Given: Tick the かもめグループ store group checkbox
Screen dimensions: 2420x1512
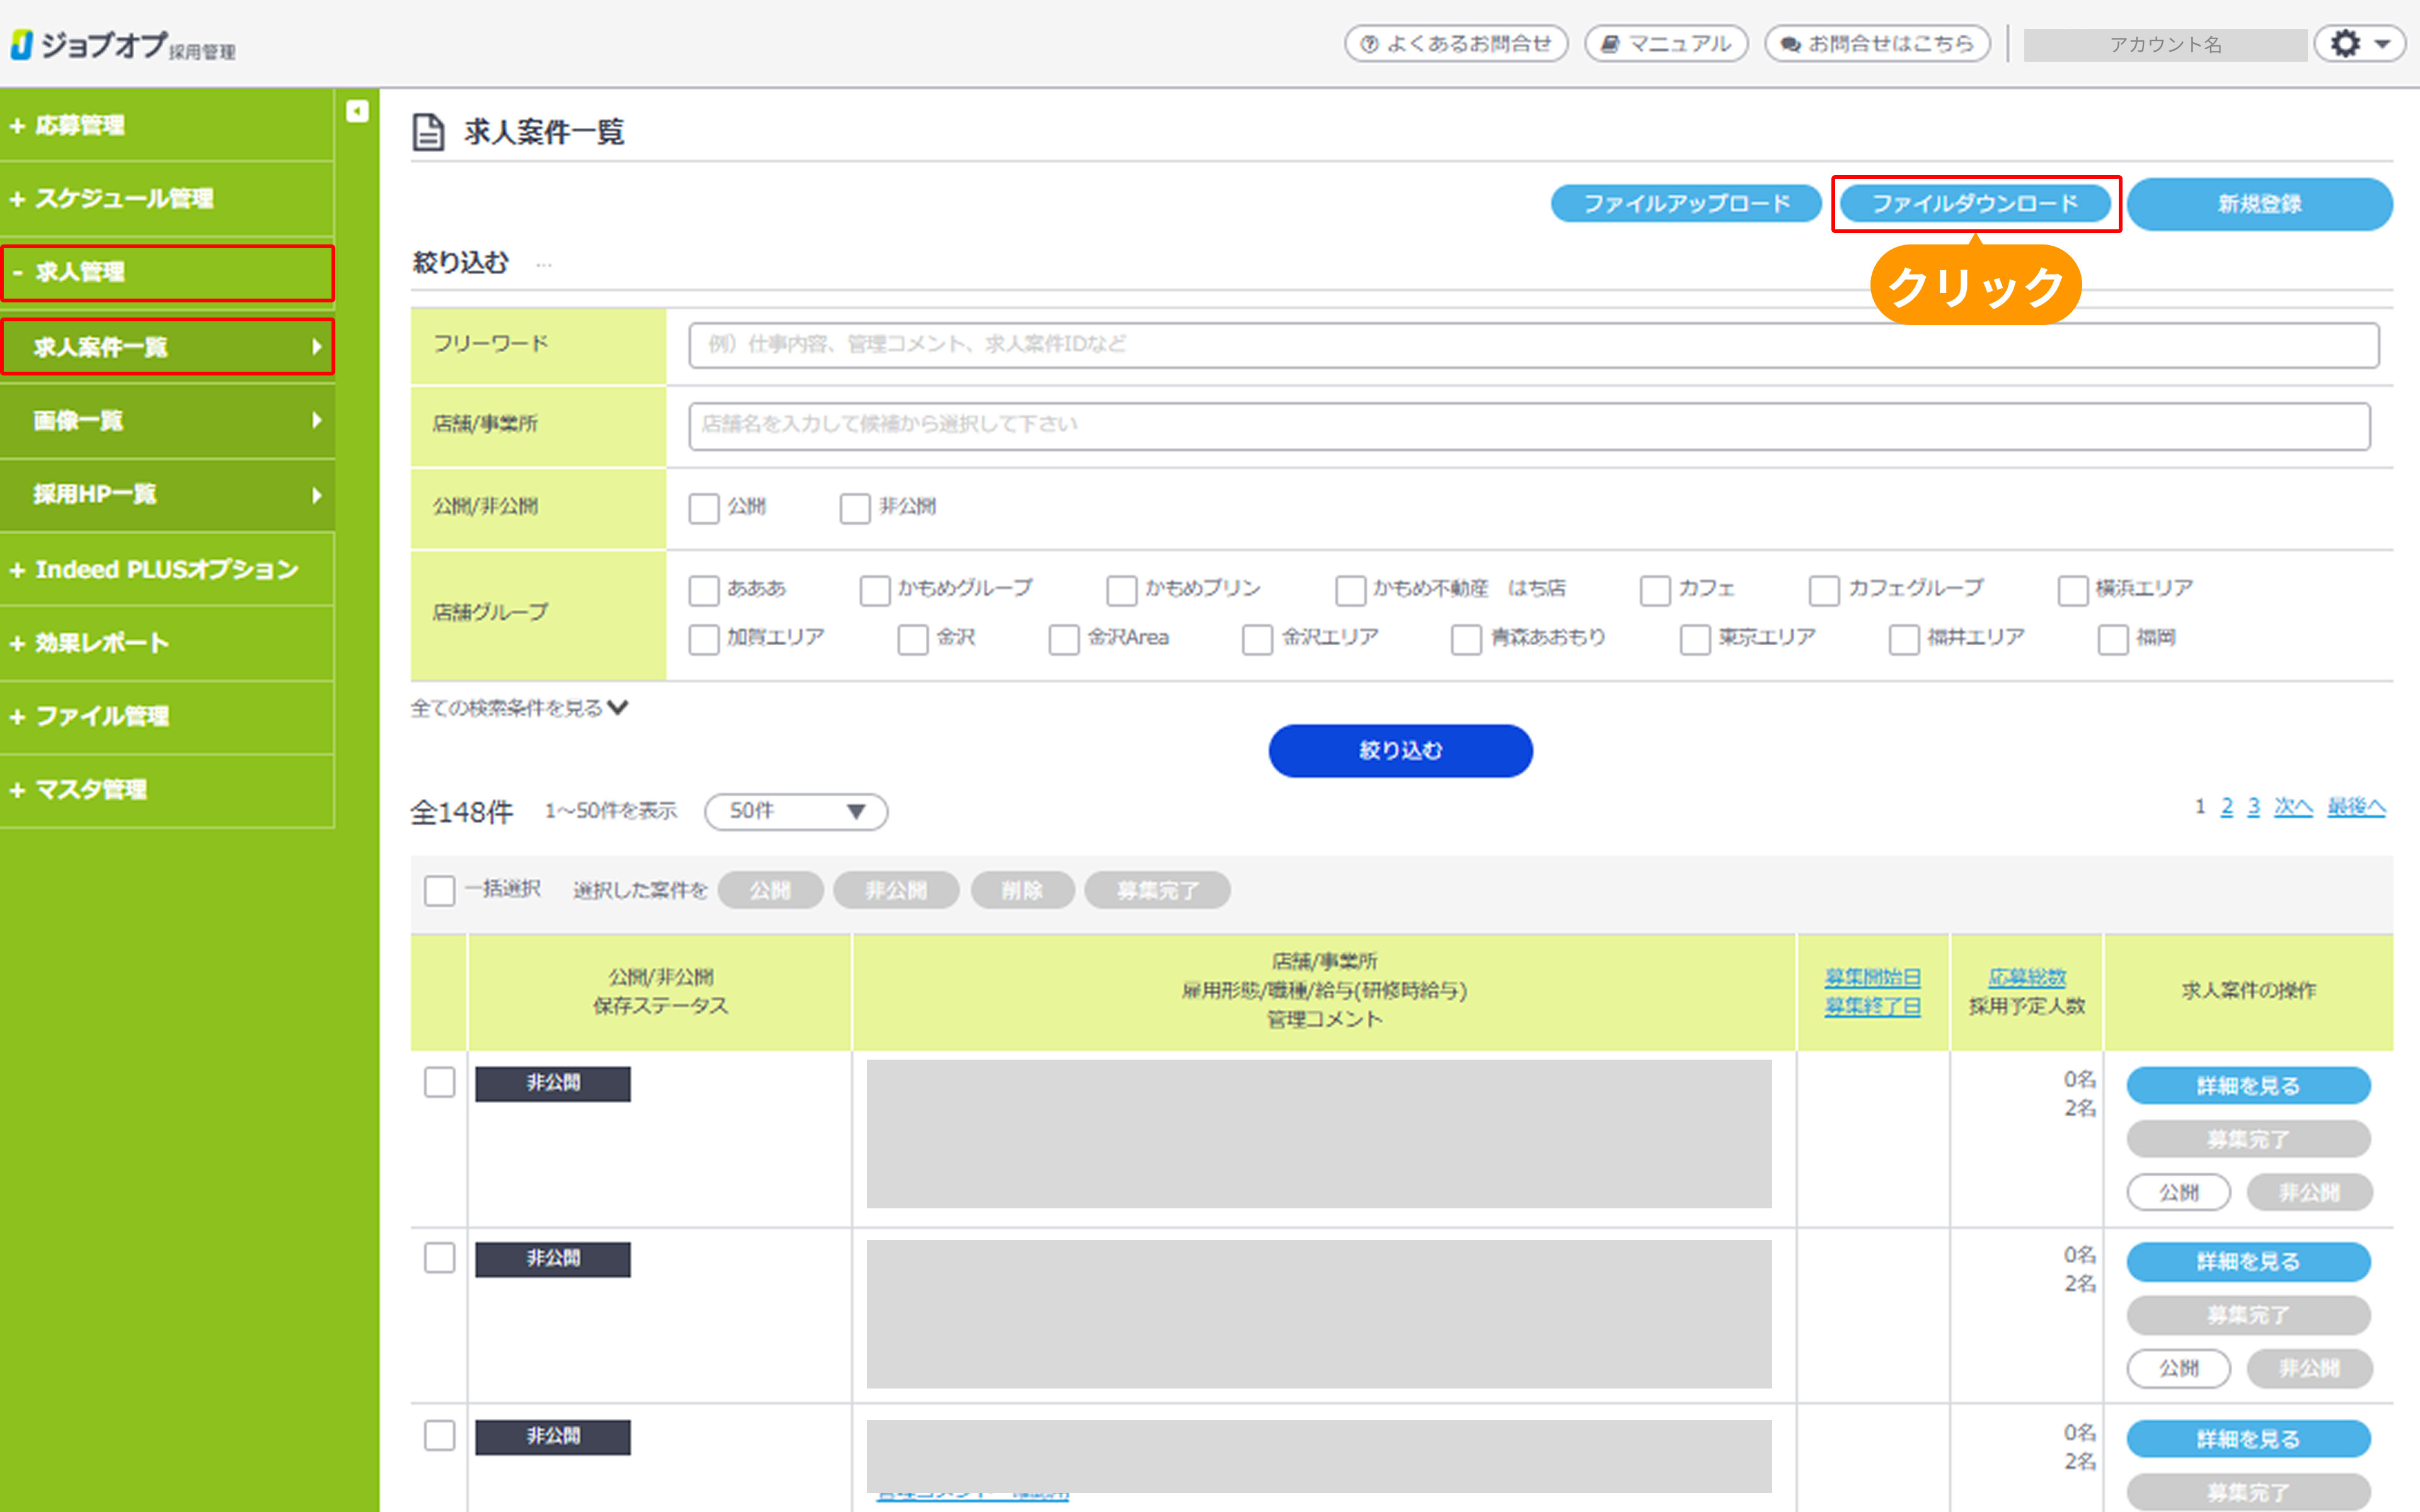Looking at the screenshot, I should click(875, 590).
